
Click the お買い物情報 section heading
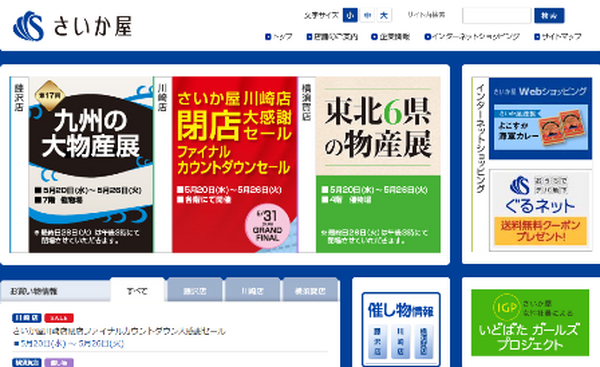click(x=34, y=292)
